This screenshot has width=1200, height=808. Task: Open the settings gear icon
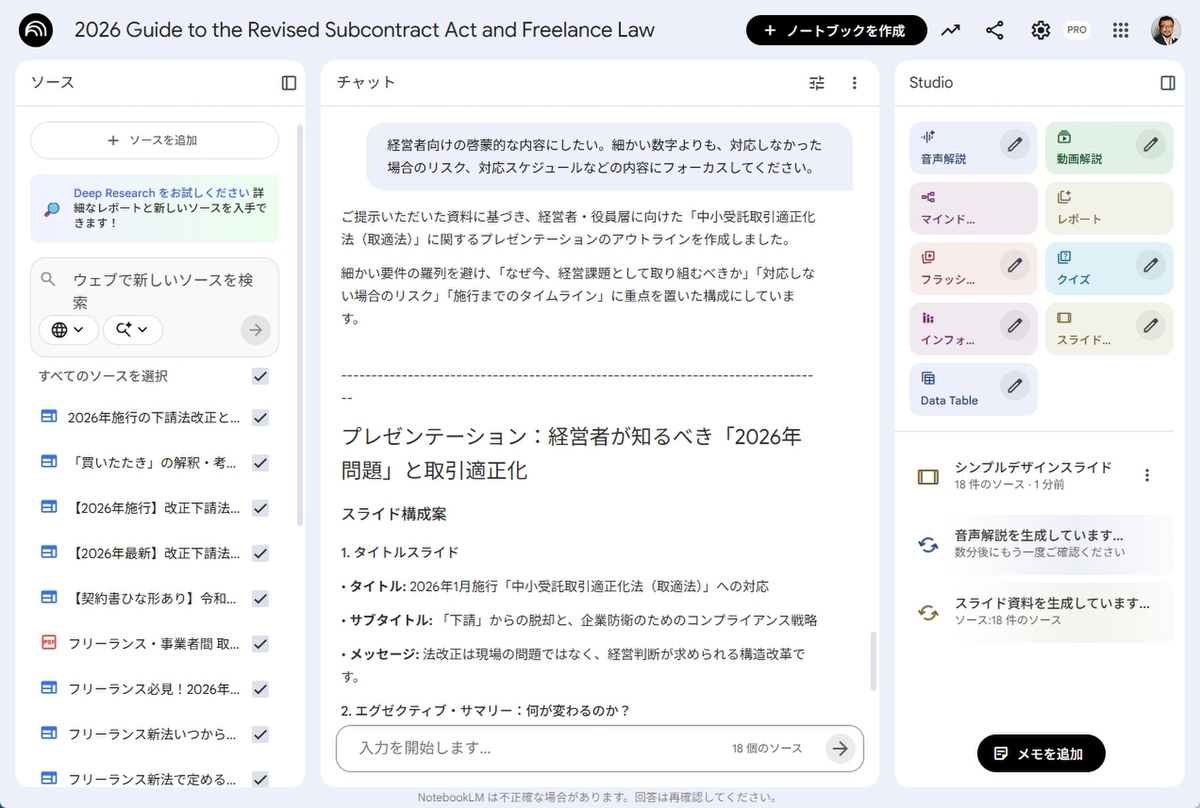pyautogui.click(x=1040, y=30)
